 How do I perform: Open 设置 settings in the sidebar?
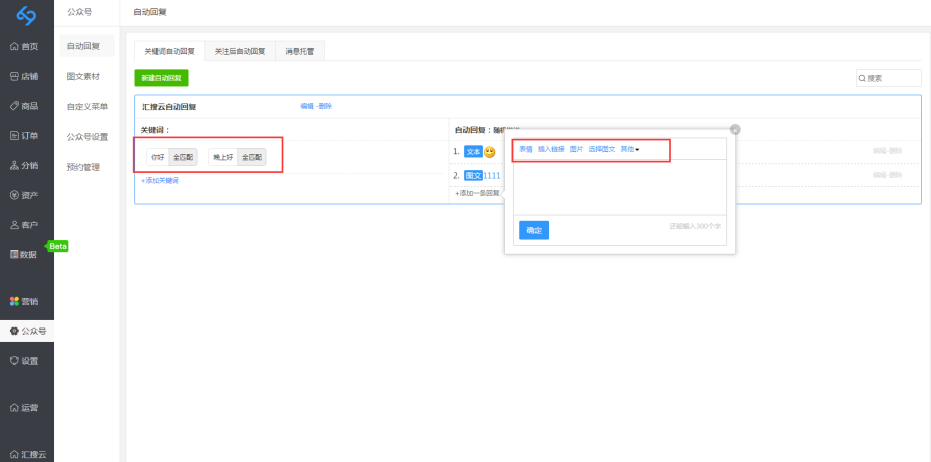click(25, 360)
